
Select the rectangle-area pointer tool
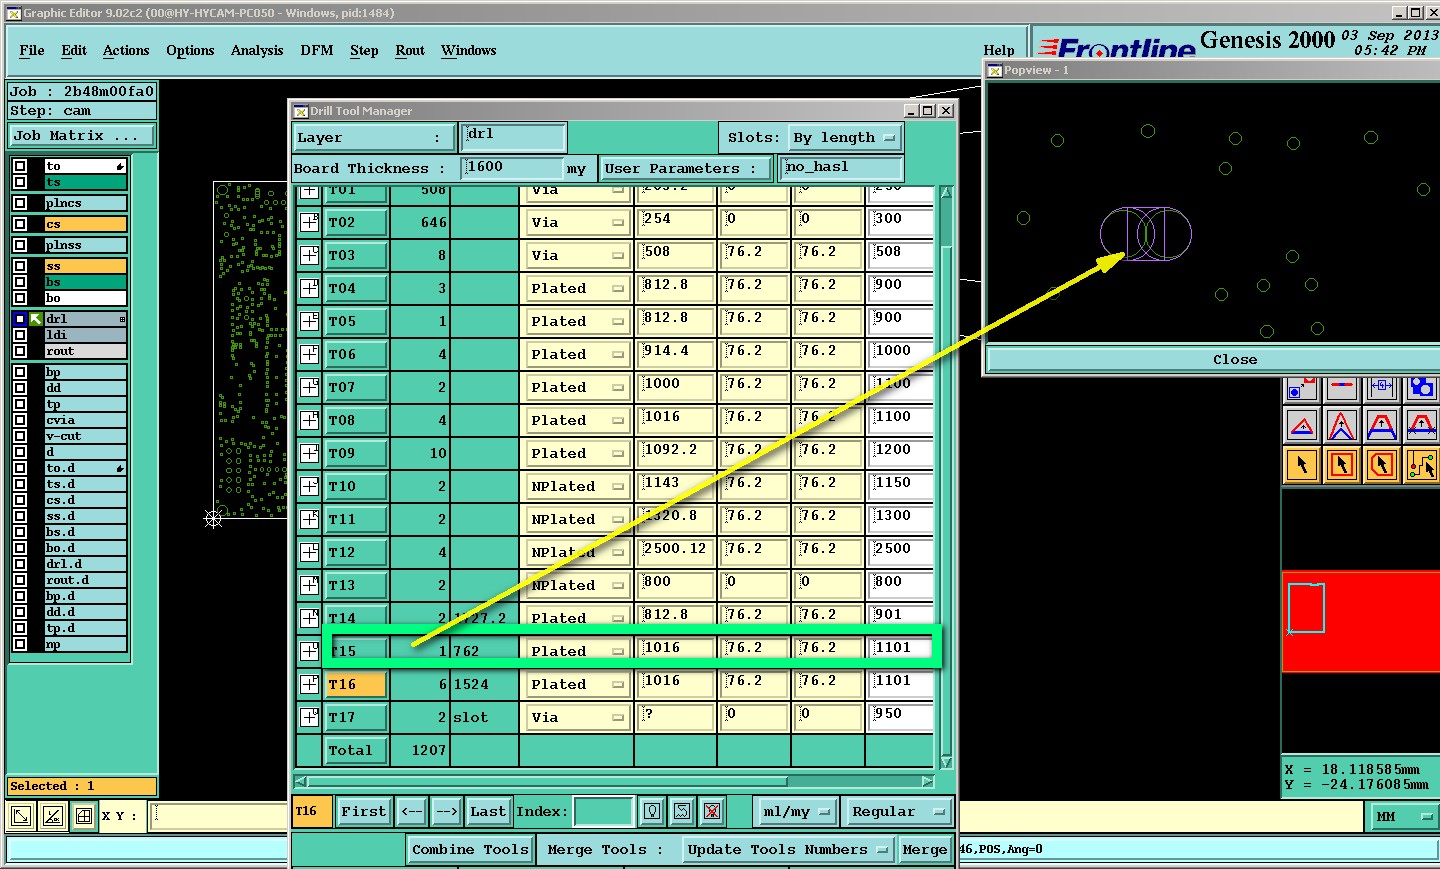(x=1342, y=465)
